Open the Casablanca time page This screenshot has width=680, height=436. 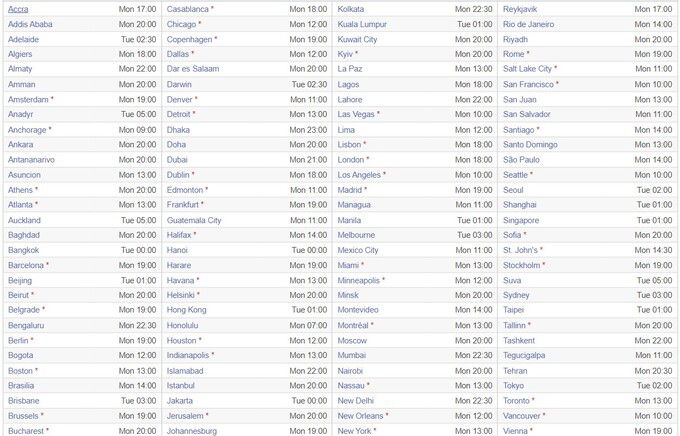[187, 9]
